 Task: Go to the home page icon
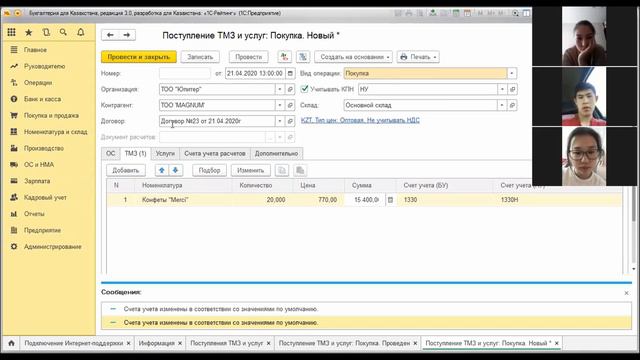11,343
